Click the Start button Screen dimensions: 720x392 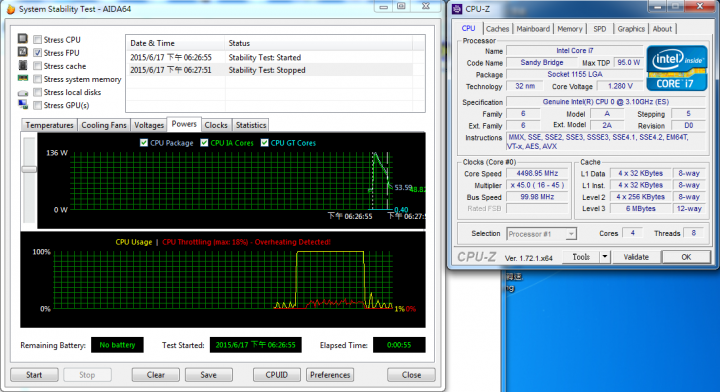coord(34,375)
